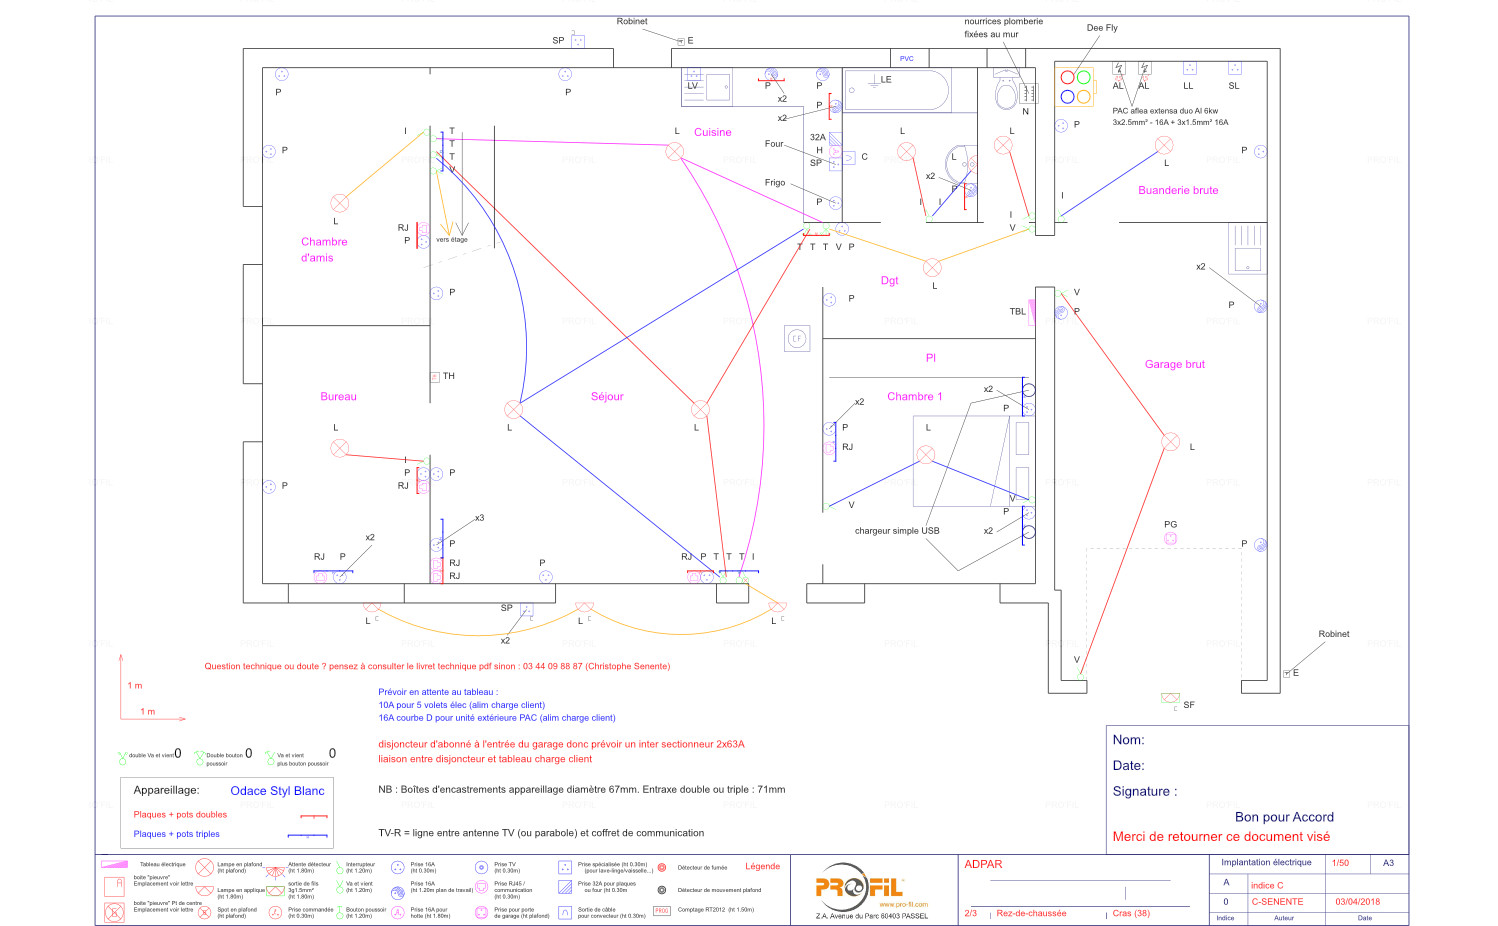Select the Dgt hallway ceiling lamp
Viewport: 1498px width, 926px height.
point(932,267)
